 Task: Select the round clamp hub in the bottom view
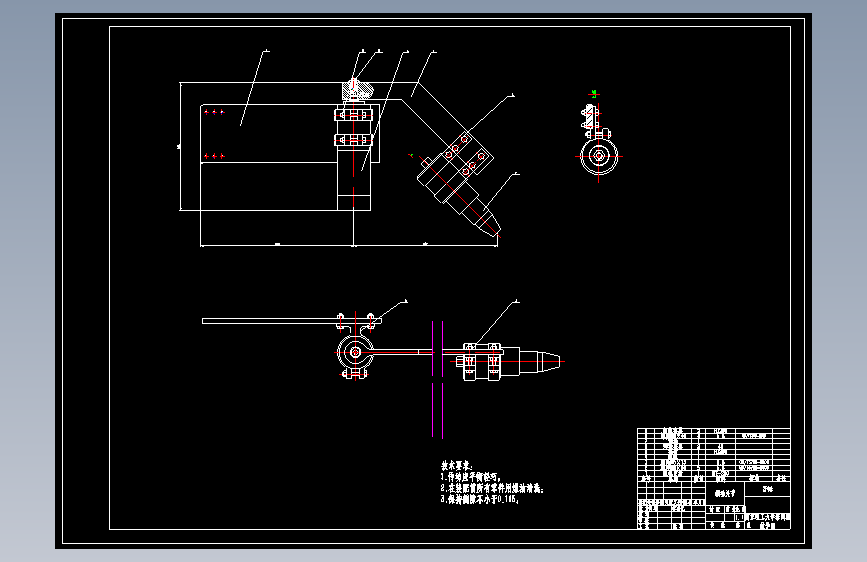(x=355, y=352)
